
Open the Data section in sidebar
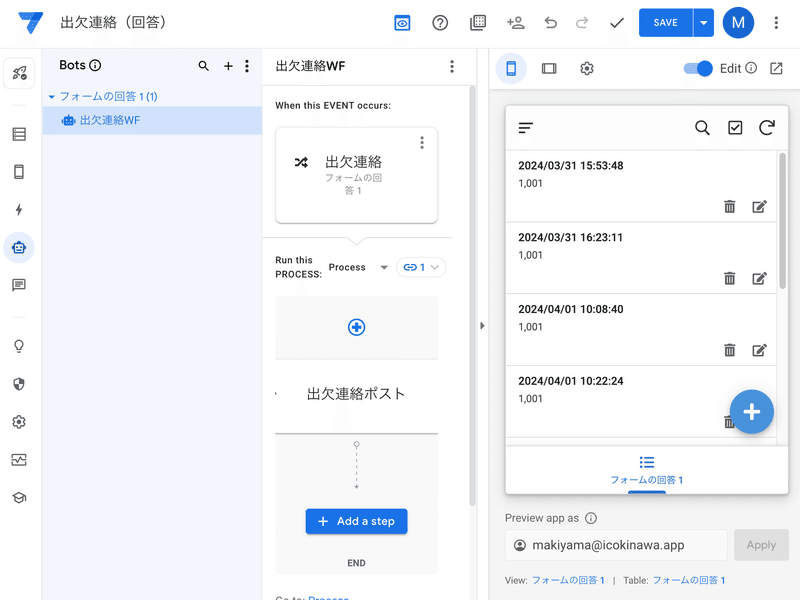coord(19,134)
